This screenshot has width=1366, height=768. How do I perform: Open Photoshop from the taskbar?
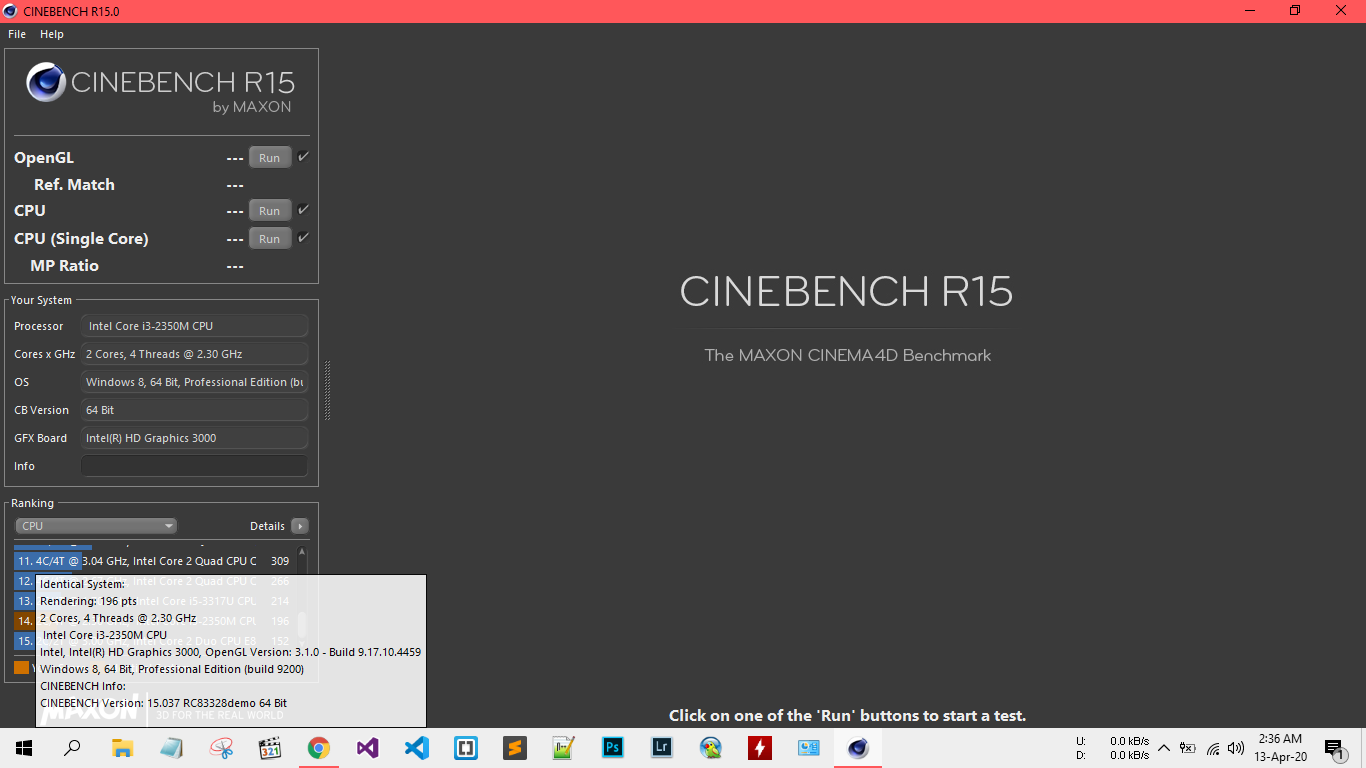point(613,748)
